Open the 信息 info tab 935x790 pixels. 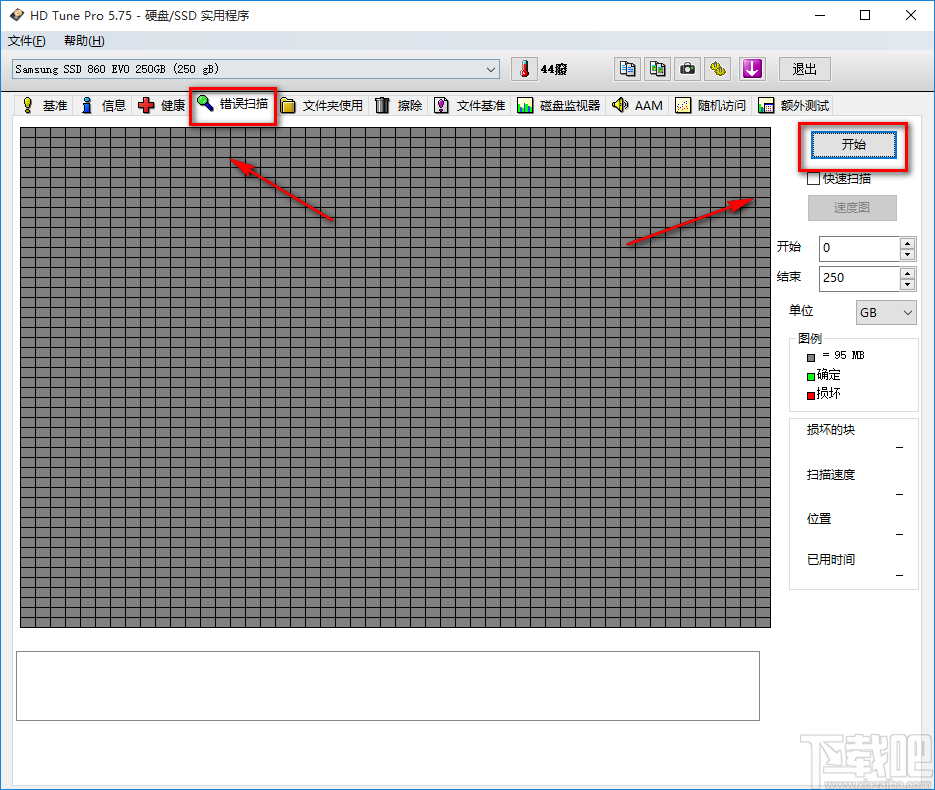(104, 106)
